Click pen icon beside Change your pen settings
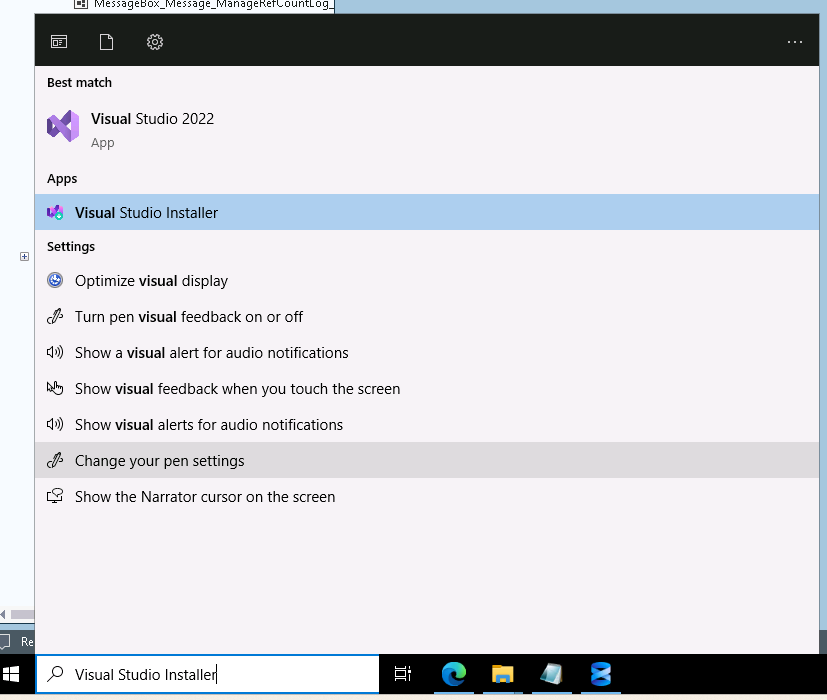The width and height of the screenshot is (827, 700). click(55, 461)
